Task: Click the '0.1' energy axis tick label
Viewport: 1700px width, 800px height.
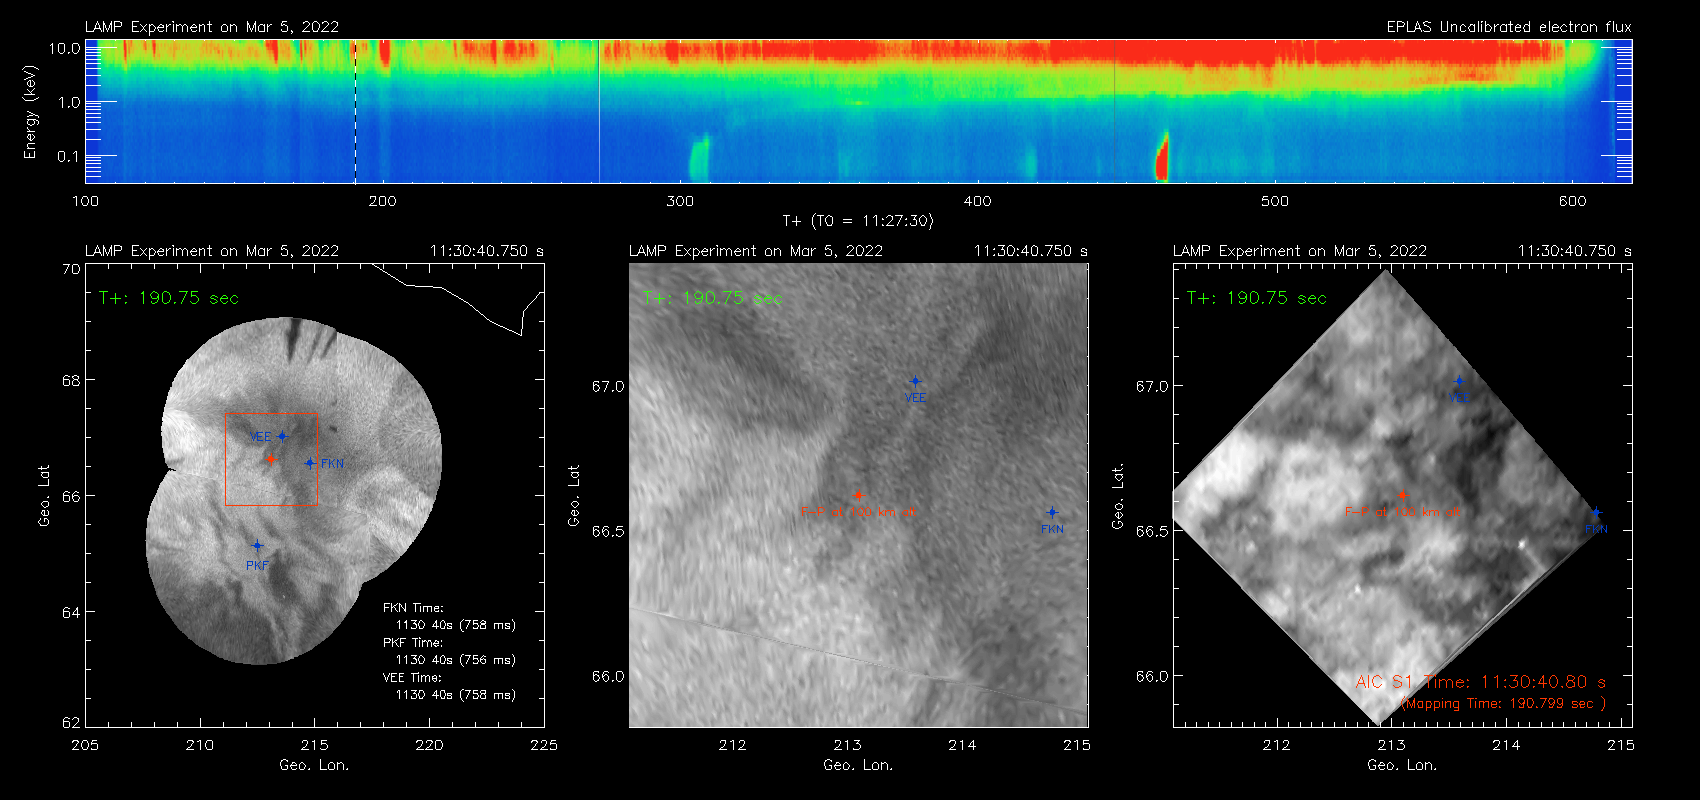Action: (x=69, y=156)
